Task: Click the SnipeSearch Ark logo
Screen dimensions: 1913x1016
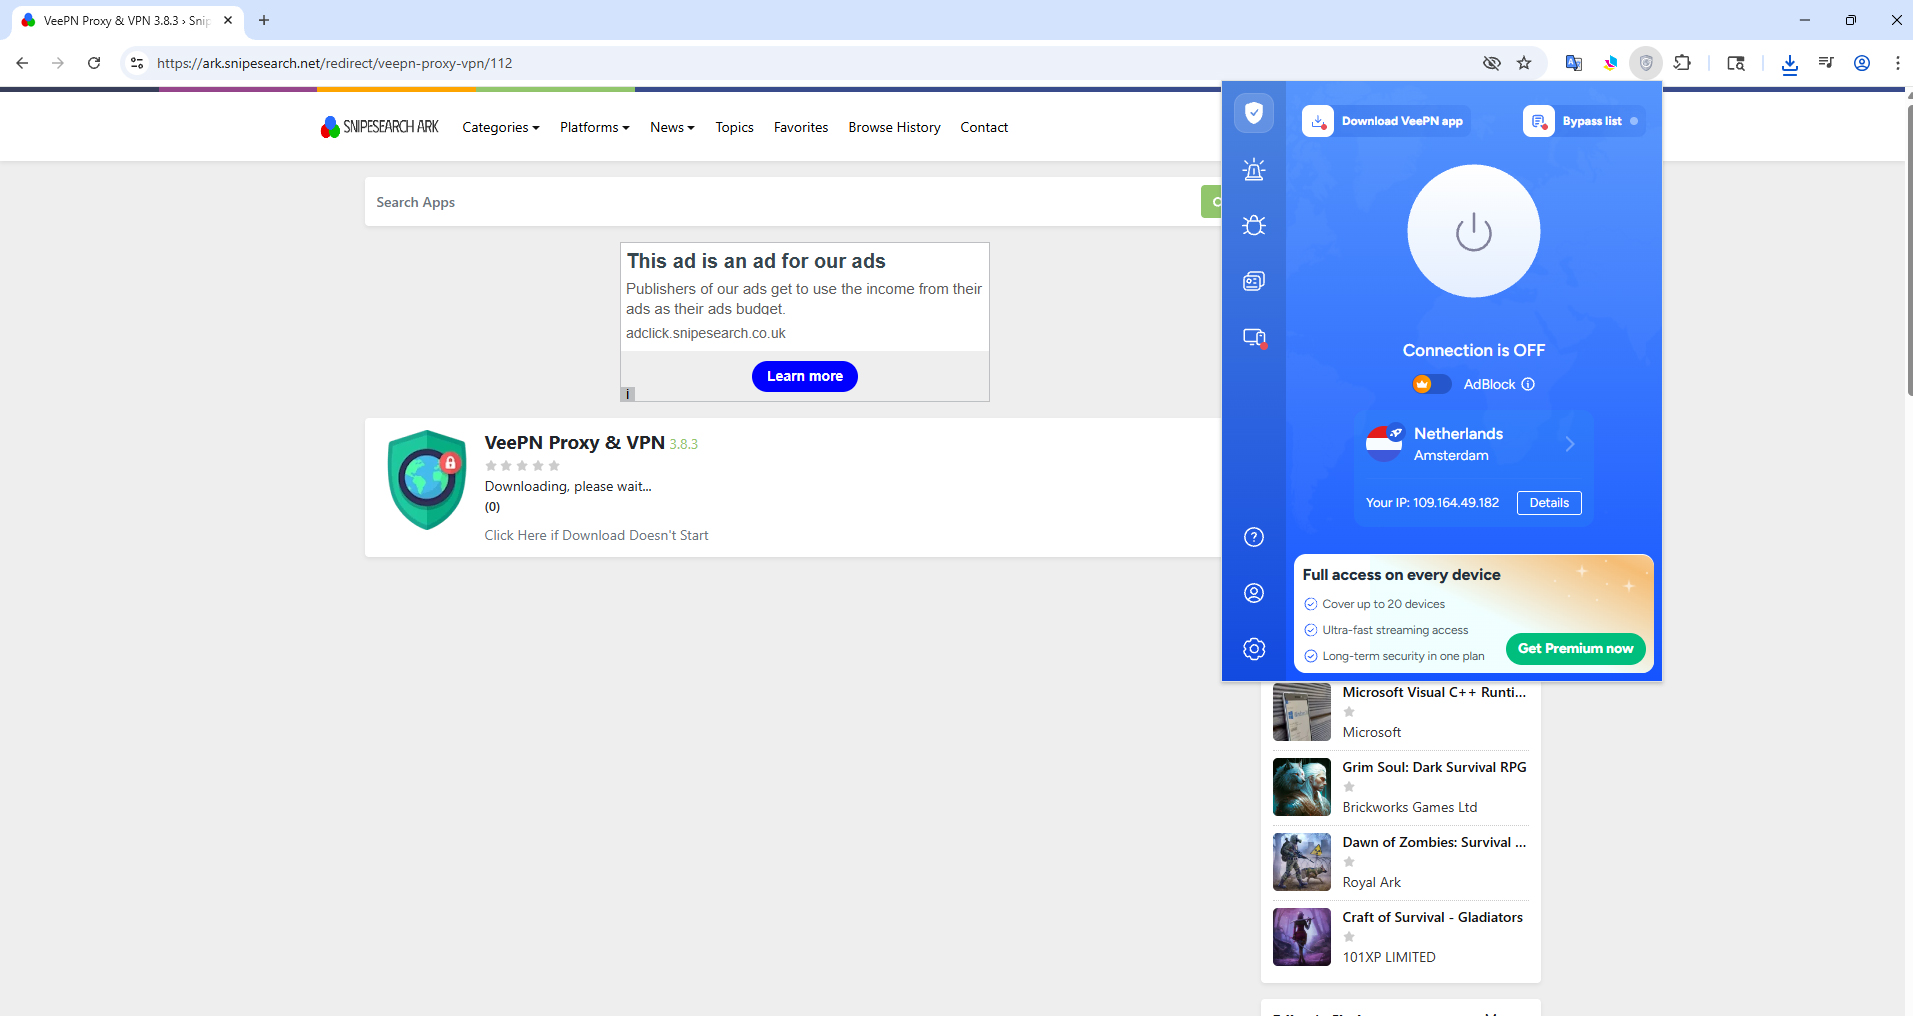Action: (380, 127)
